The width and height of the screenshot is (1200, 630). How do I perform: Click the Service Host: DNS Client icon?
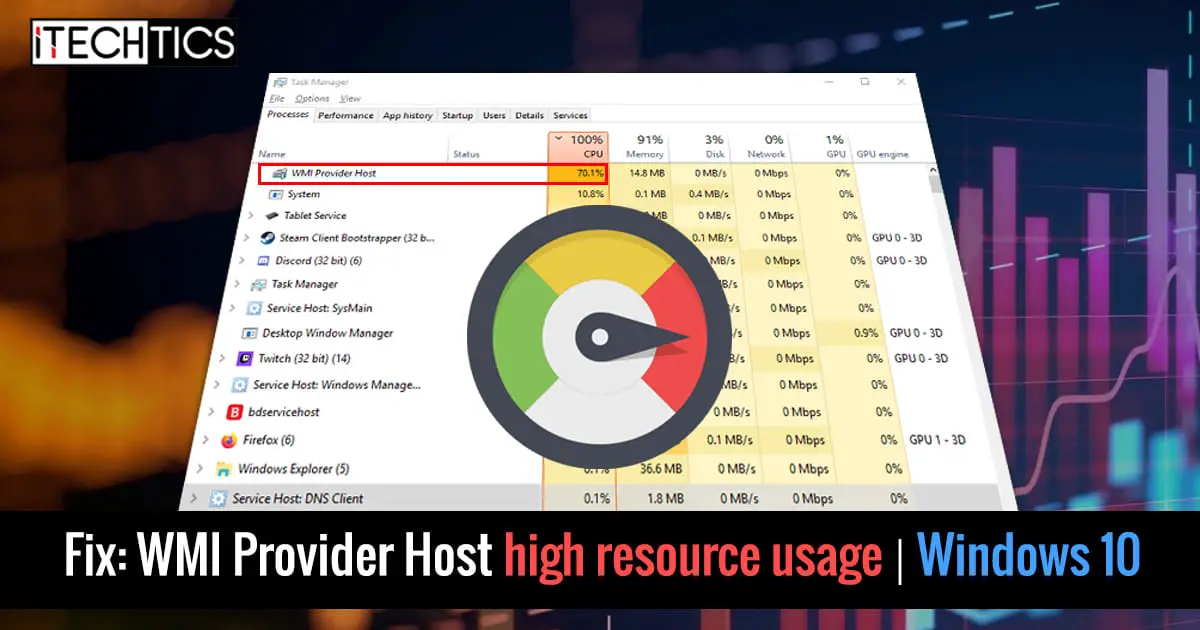click(x=217, y=498)
